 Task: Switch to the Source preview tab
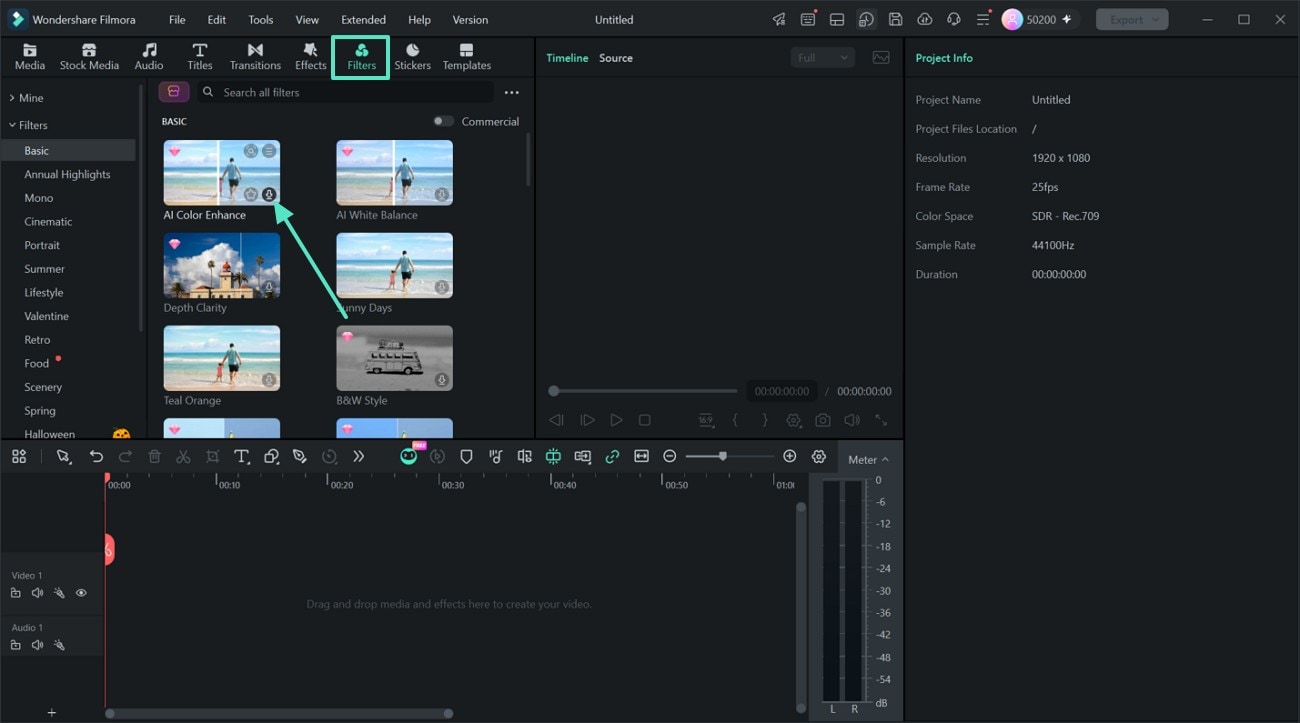[x=616, y=58]
